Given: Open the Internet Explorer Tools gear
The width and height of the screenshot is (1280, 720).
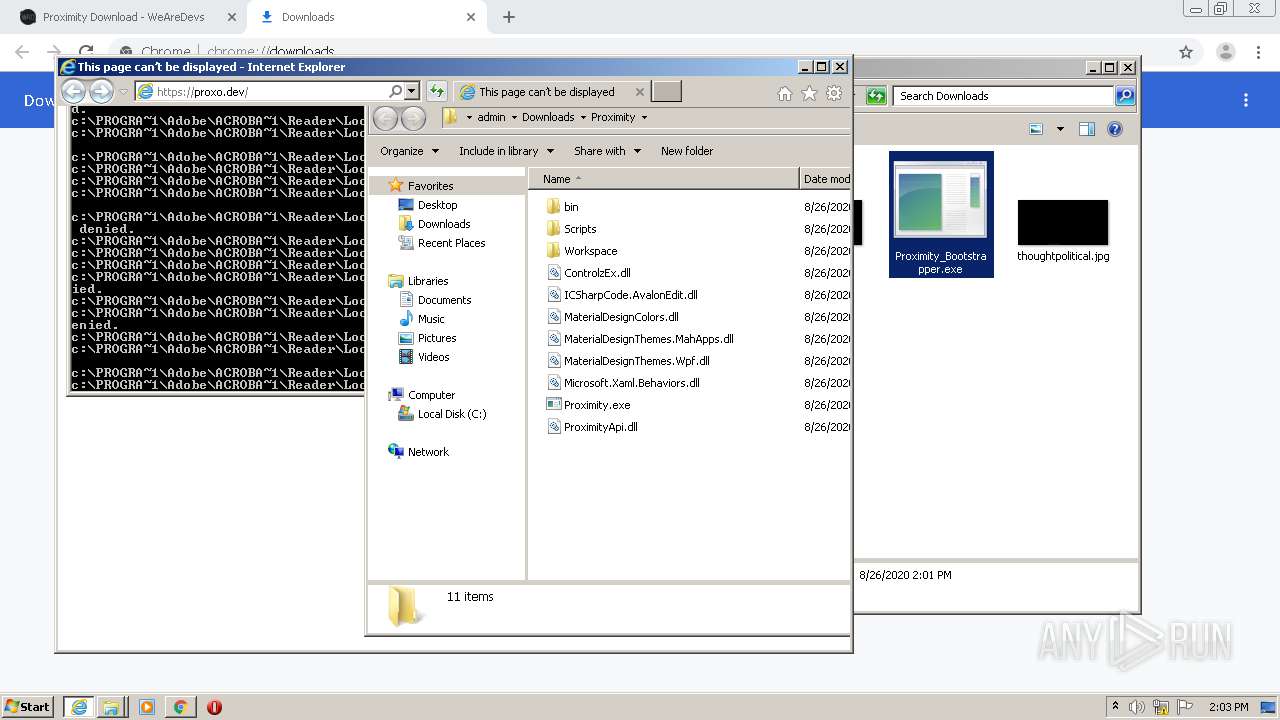Looking at the screenshot, I should [x=834, y=93].
